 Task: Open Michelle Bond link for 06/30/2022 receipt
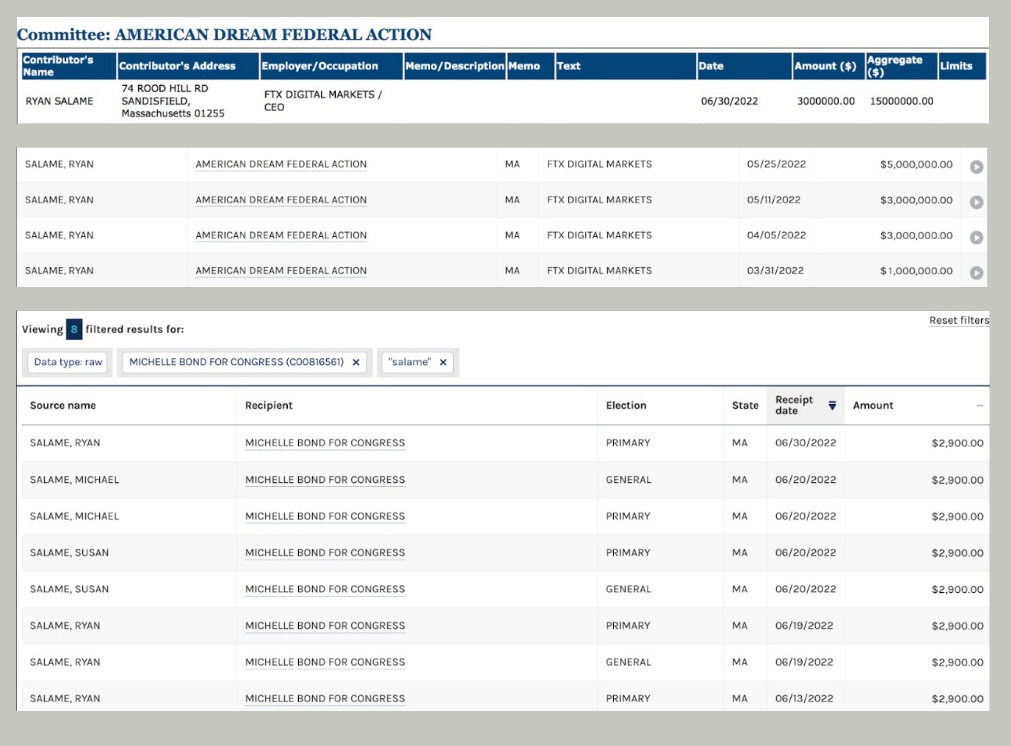[325, 443]
